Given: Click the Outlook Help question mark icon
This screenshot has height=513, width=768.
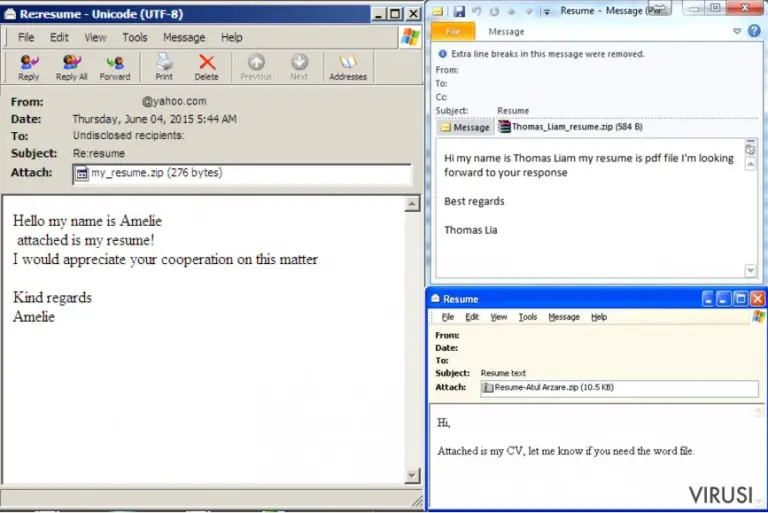Looking at the screenshot, I should tap(754, 31).
